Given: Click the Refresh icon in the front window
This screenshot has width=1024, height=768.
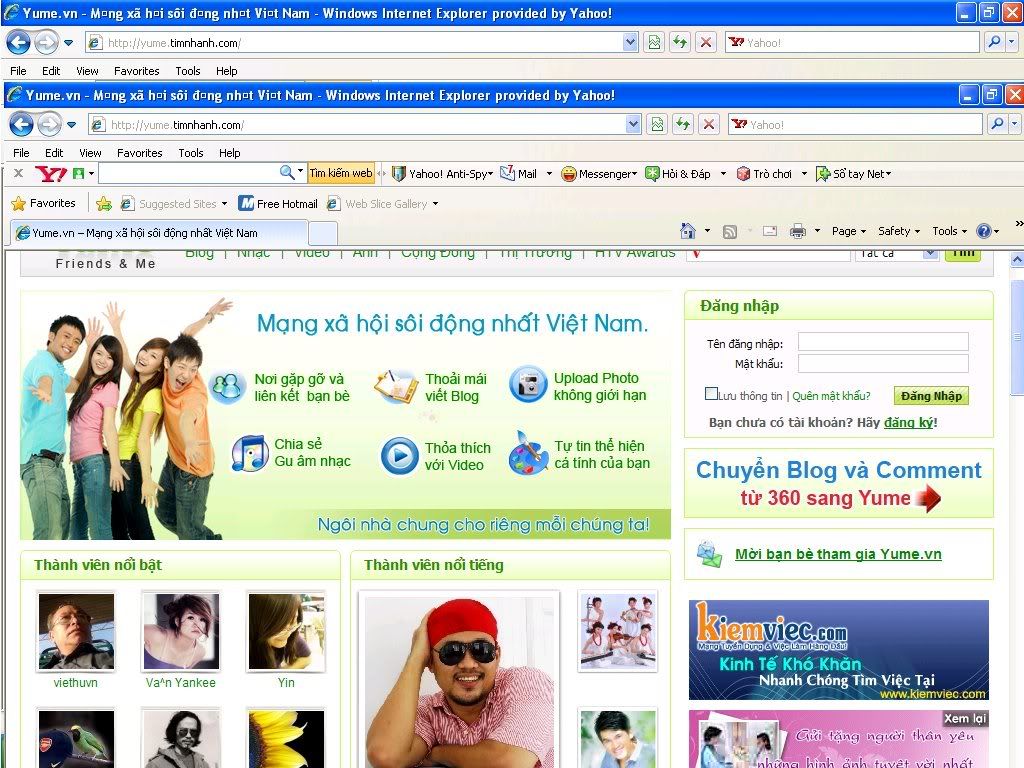Looking at the screenshot, I should pyautogui.click(x=683, y=124).
